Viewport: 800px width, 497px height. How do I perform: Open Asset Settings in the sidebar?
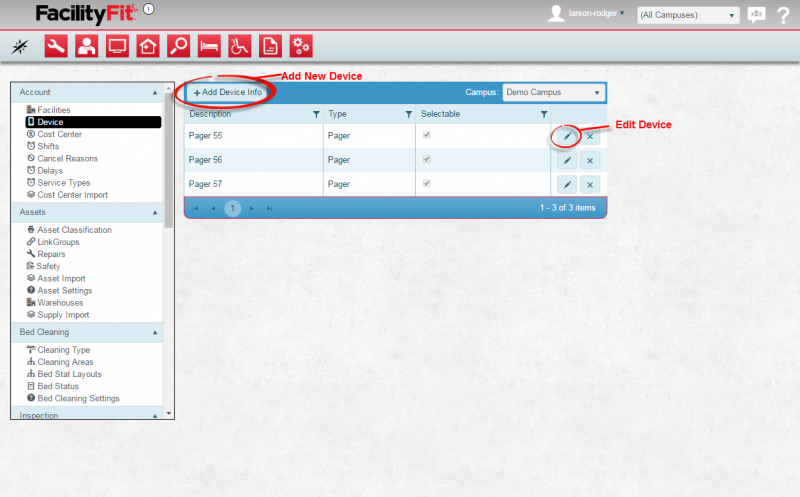pos(60,290)
